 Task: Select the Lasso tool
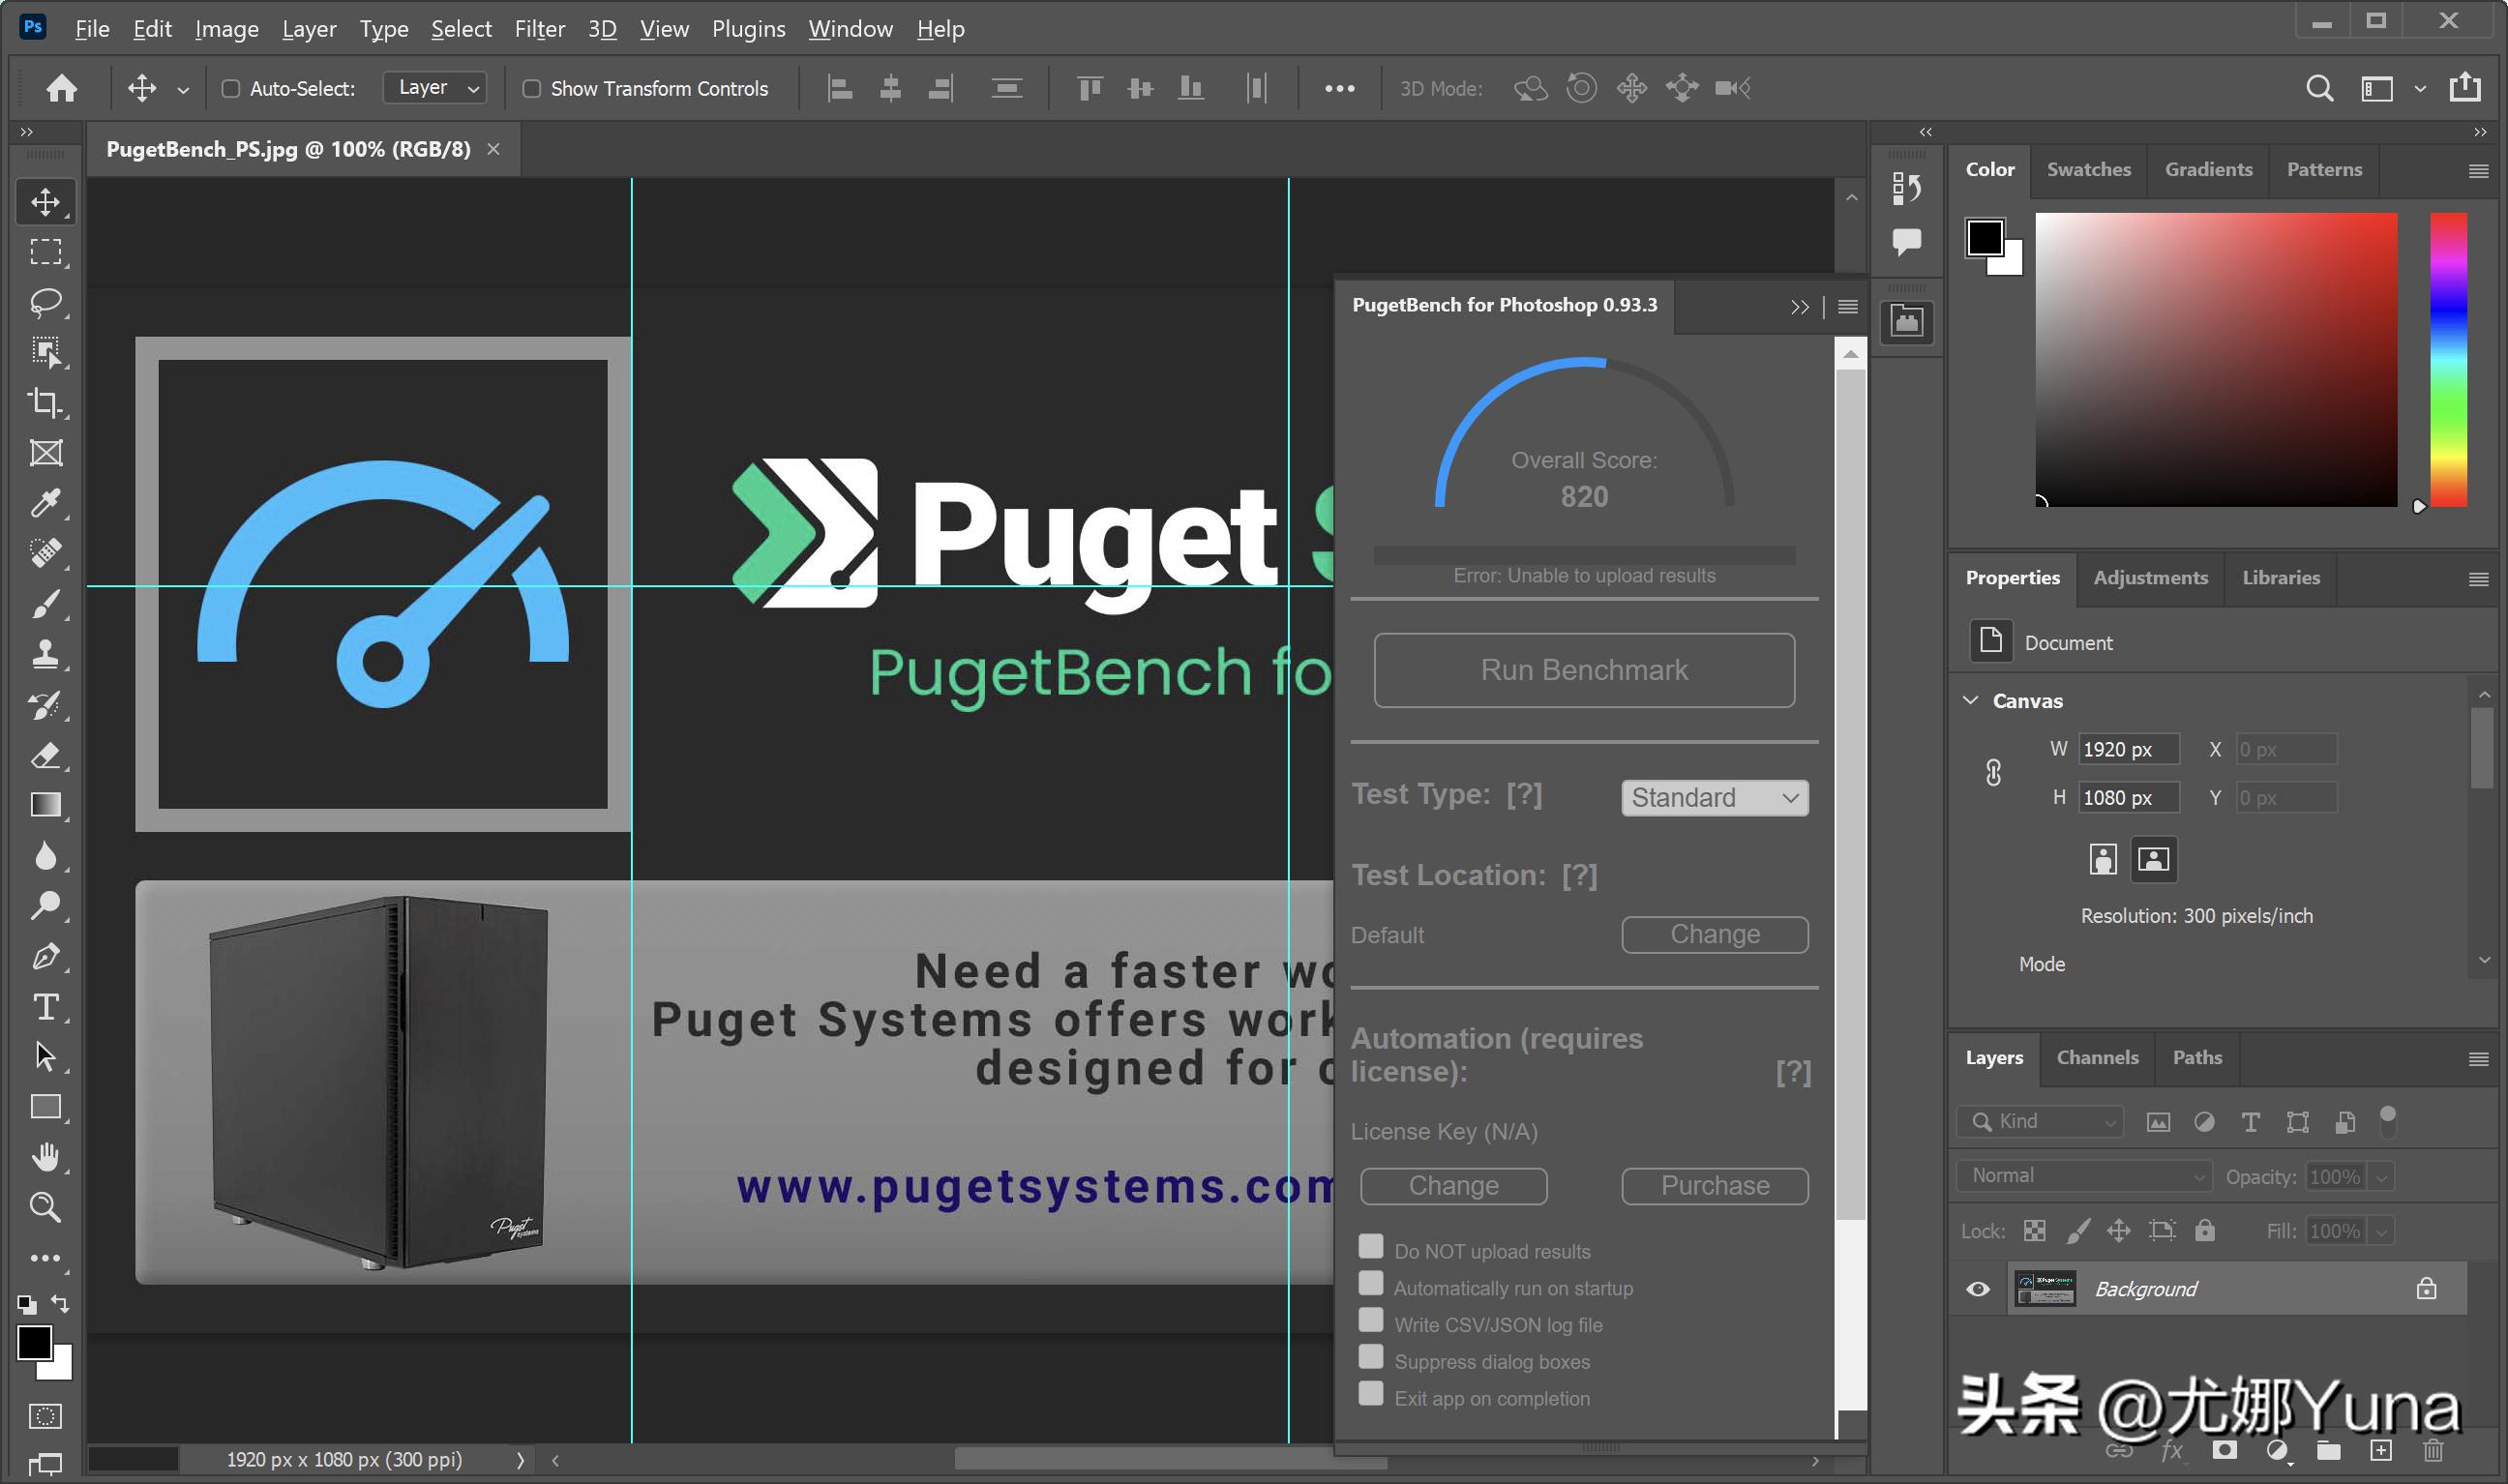coord(45,302)
